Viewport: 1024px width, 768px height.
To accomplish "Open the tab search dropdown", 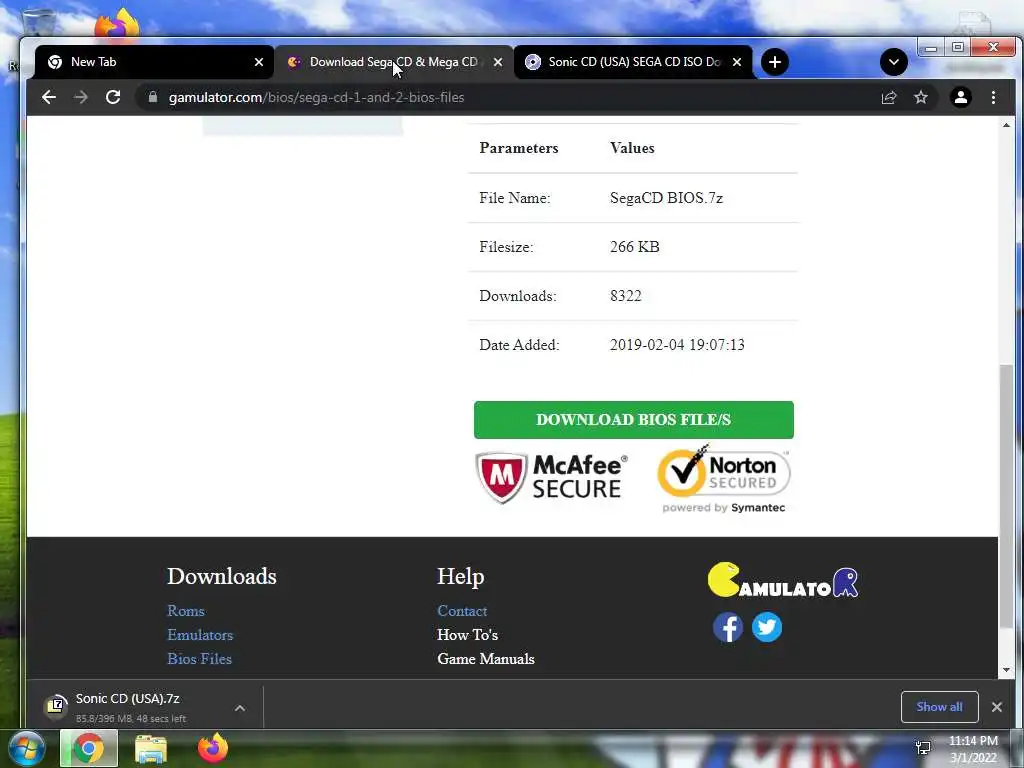I will [x=893, y=62].
